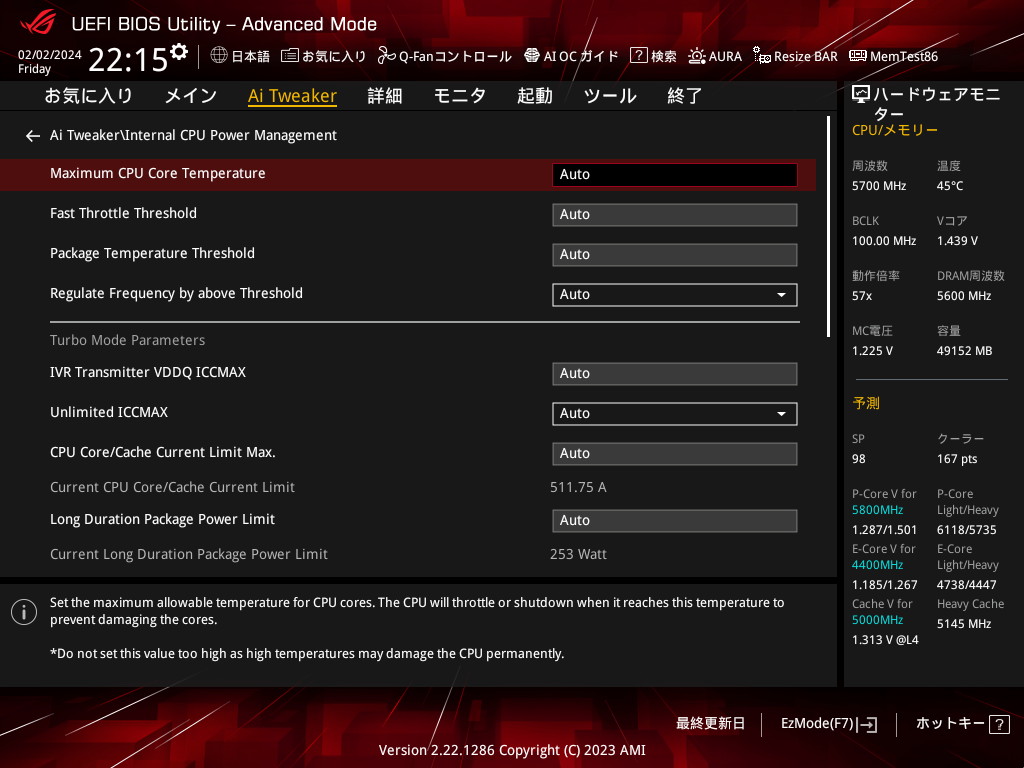The width and height of the screenshot is (1024, 768).
Task: Click Ai Tweaker\Internal CPU Power Management breadcrumb
Action: click(x=193, y=135)
